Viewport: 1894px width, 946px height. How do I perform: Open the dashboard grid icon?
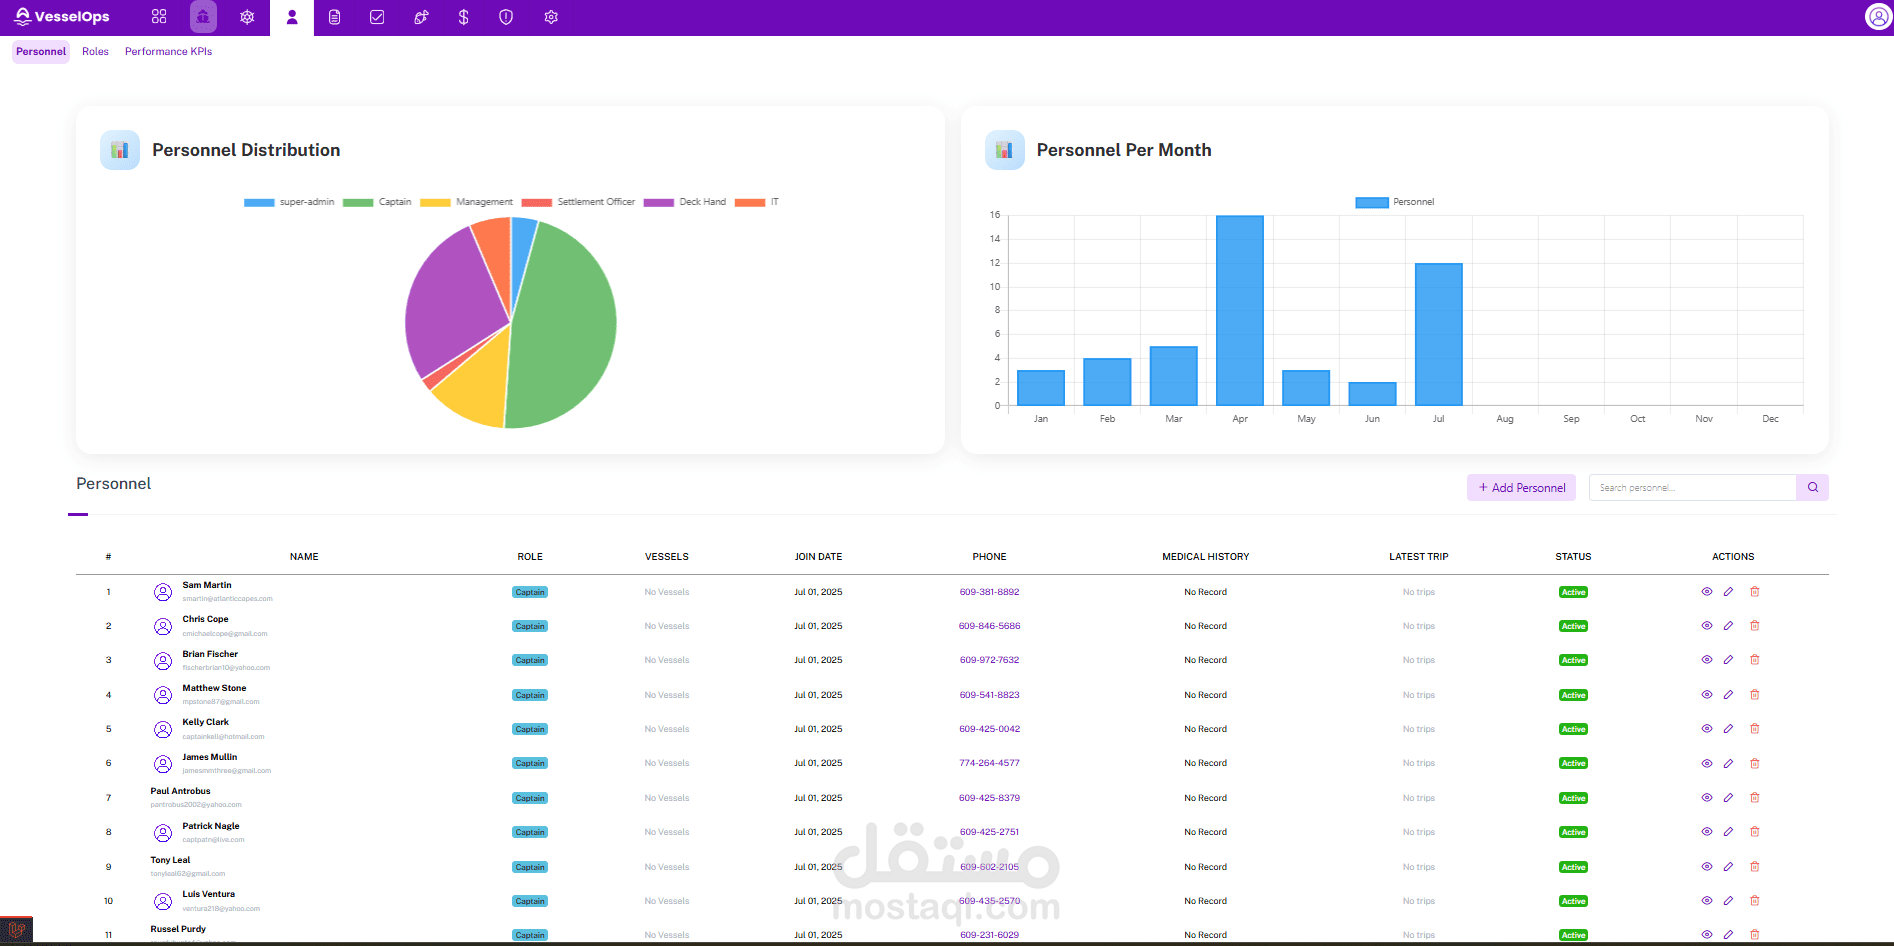tap(159, 17)
